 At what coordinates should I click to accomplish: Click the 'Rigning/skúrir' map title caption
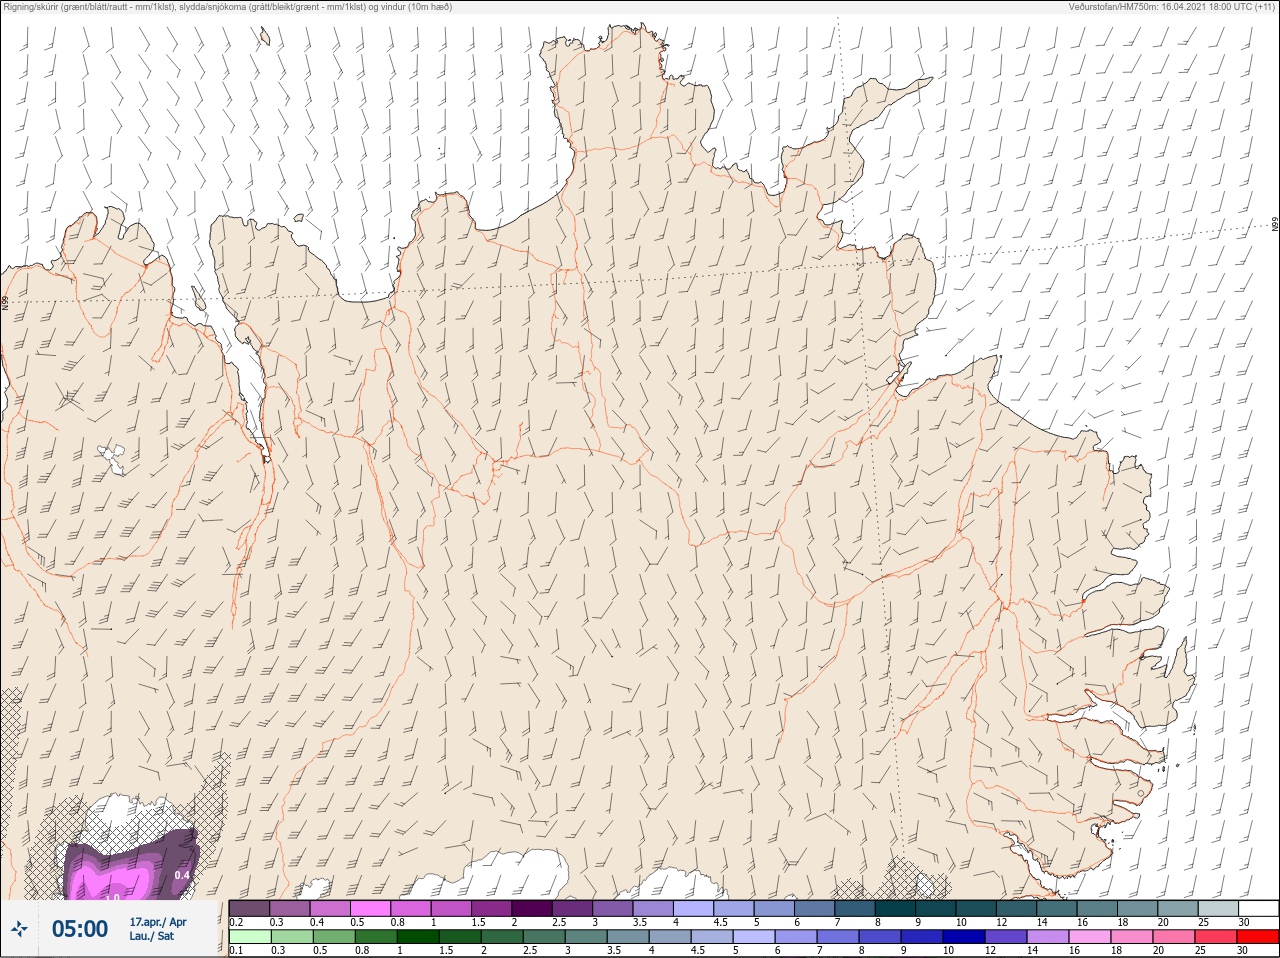(x=226, y=7)
